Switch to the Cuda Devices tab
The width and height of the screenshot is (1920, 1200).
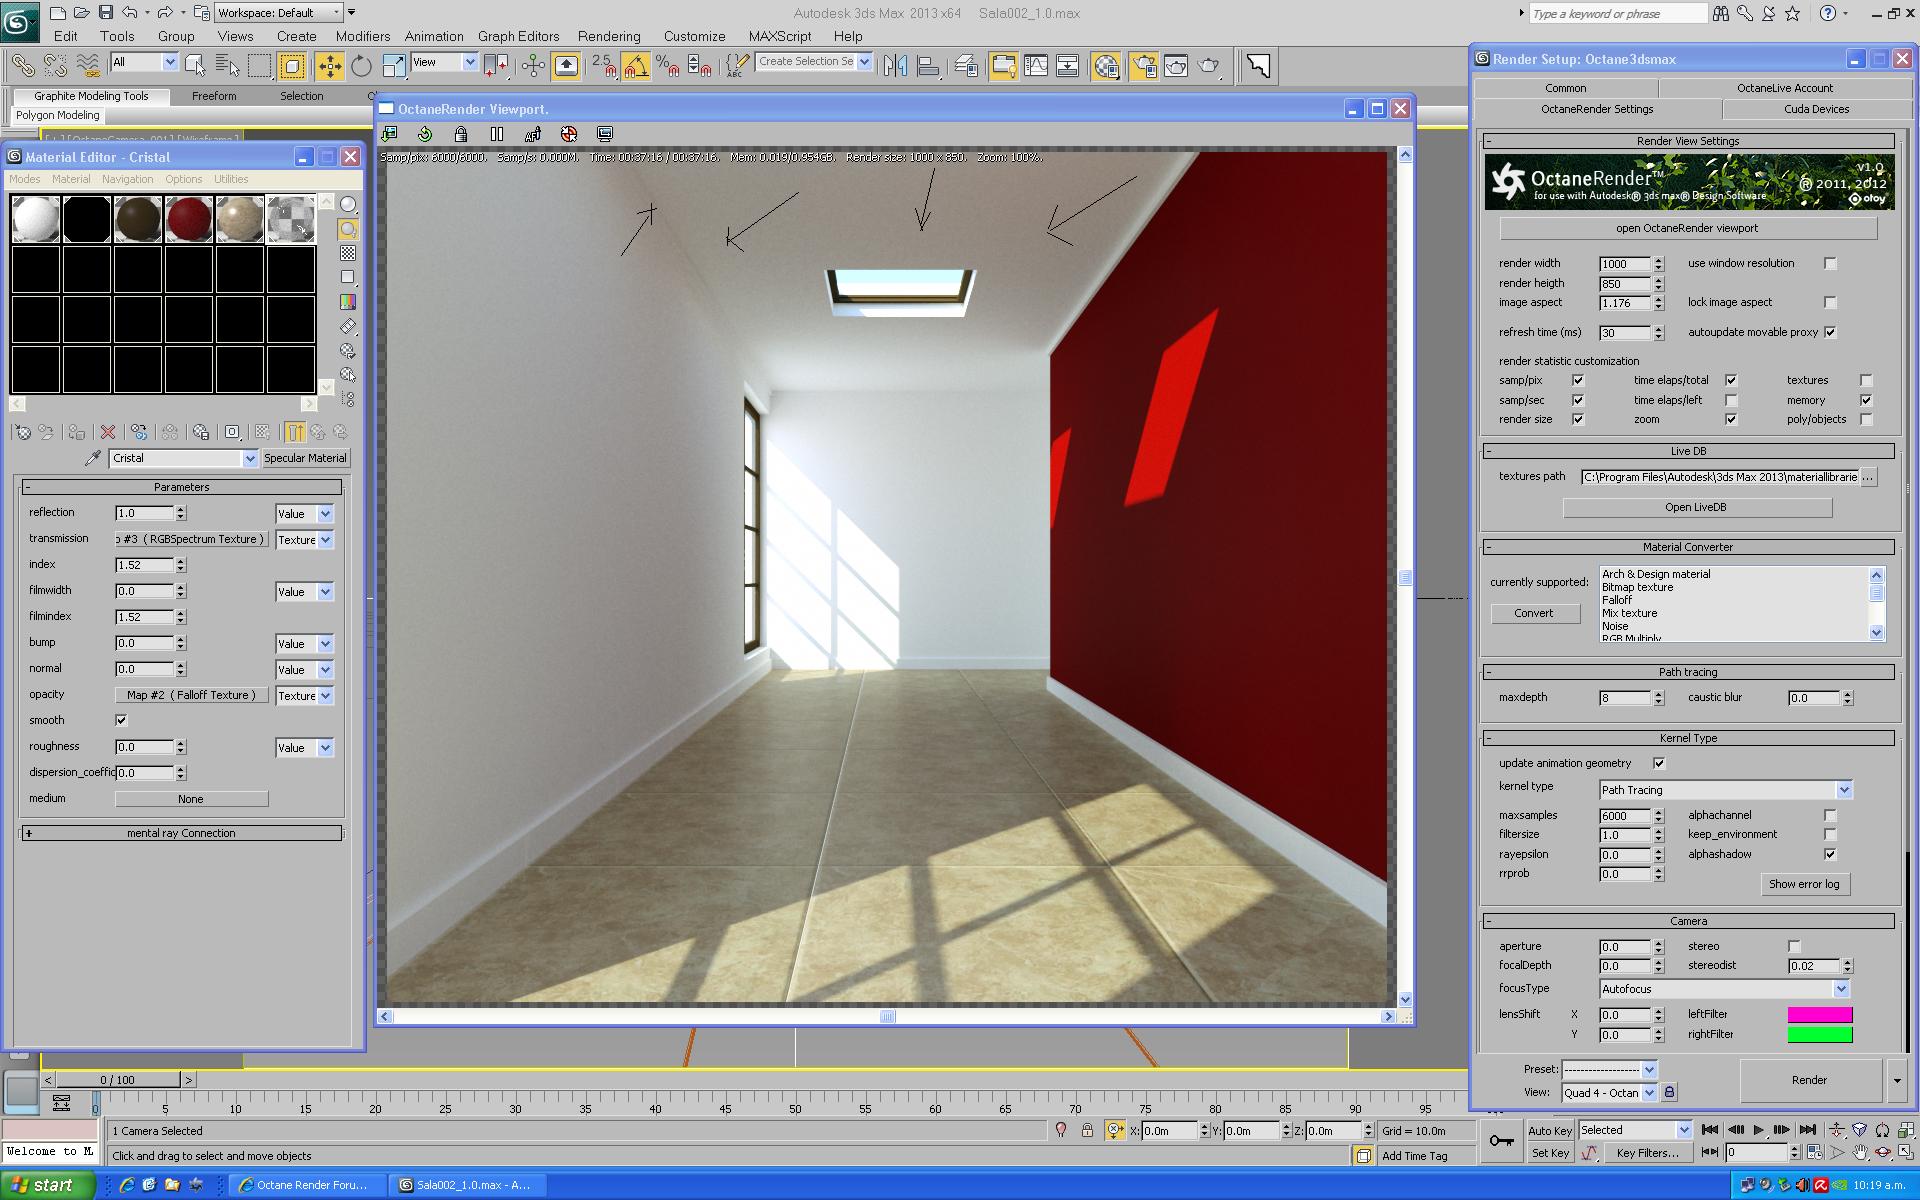(x=1816, y=109)
